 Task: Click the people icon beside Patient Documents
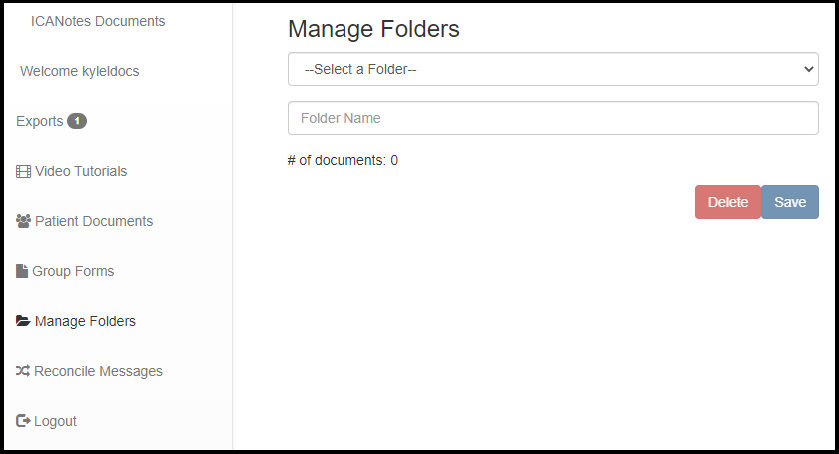23,221
